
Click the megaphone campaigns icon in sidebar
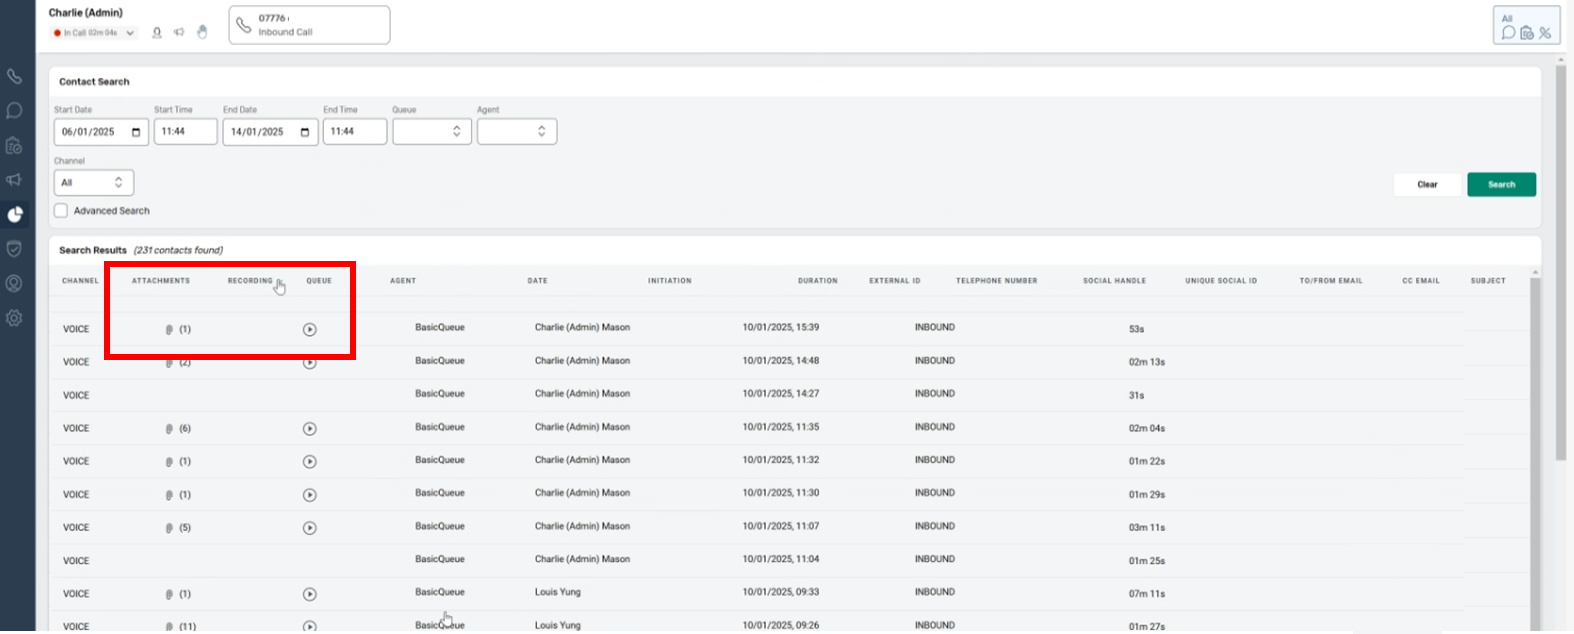14,180
